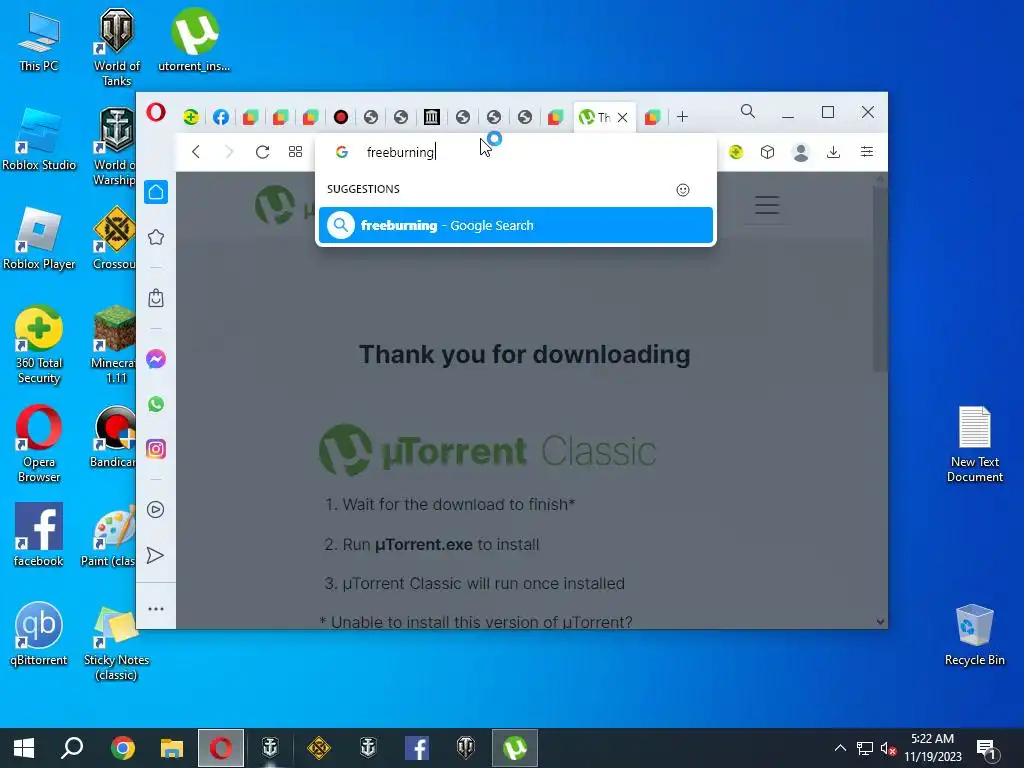This screenshot has width=1024, height=768.
Task: Close the active uTorrent tab
Action: [x=622, y=118]
